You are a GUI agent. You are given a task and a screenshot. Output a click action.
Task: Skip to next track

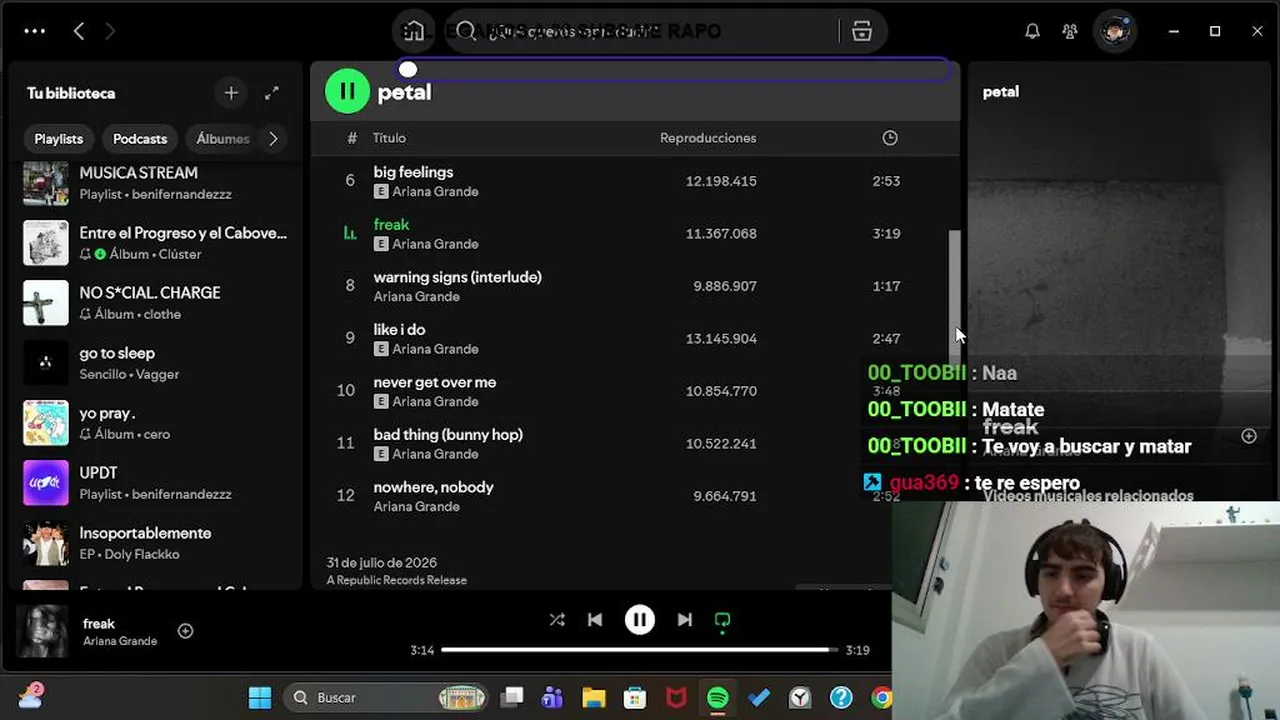point(685,620)
